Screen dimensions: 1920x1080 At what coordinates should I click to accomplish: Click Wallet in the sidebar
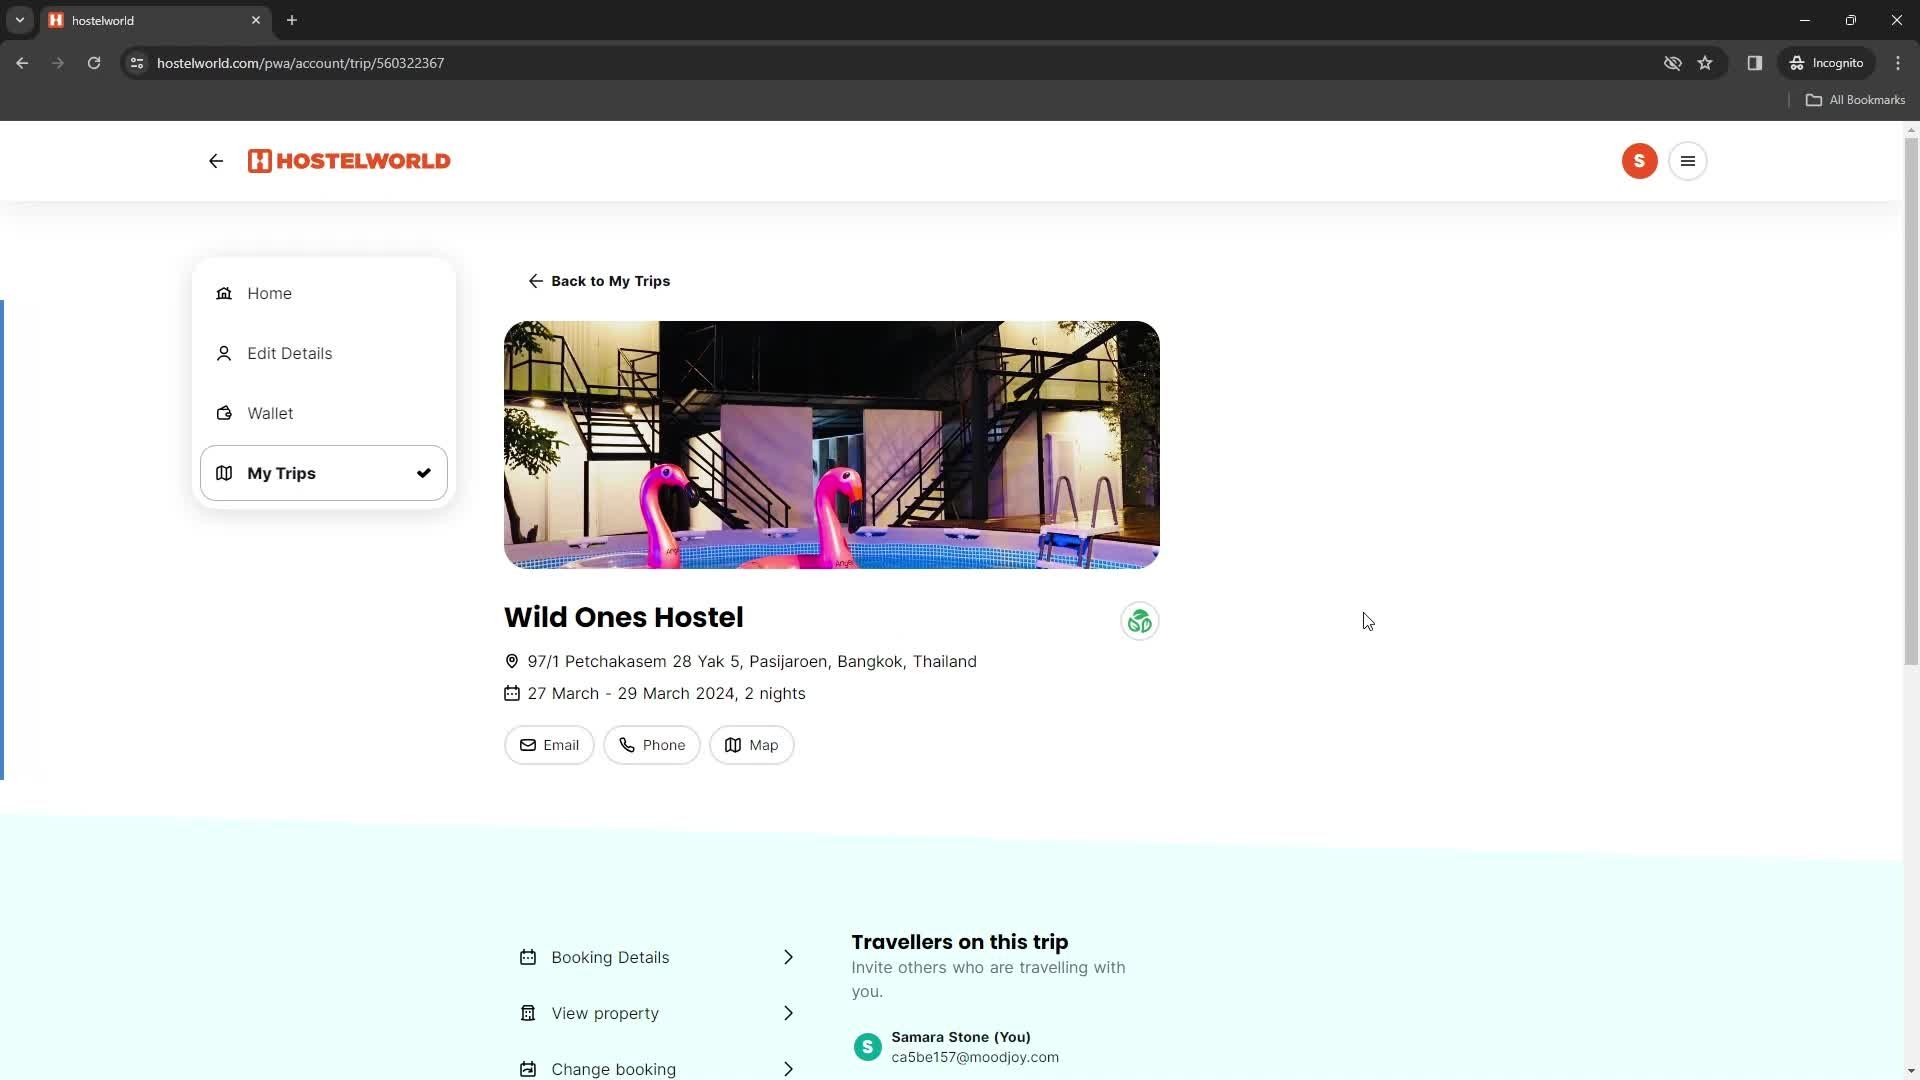tap(272, 413)
